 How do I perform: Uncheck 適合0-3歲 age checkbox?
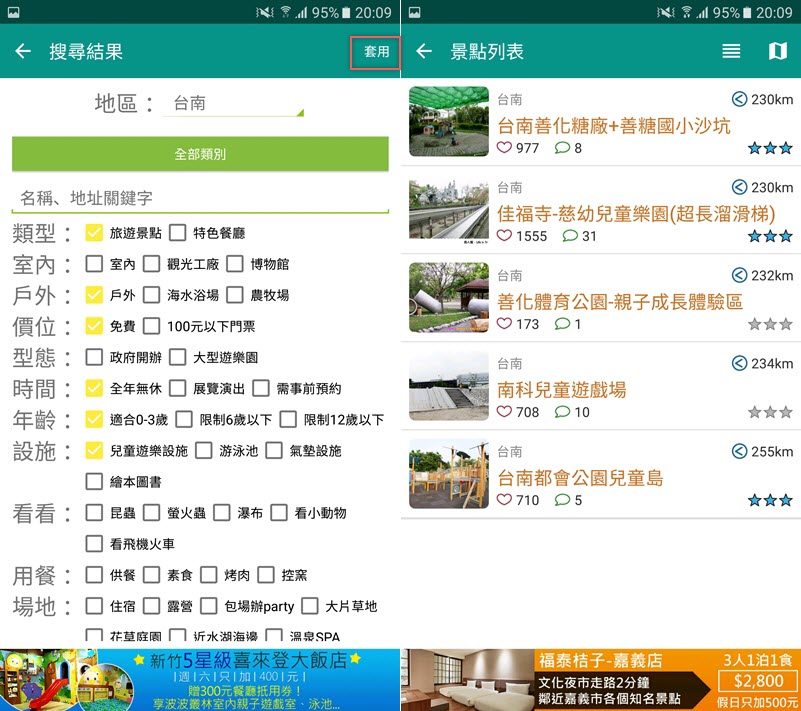point(94,419)
